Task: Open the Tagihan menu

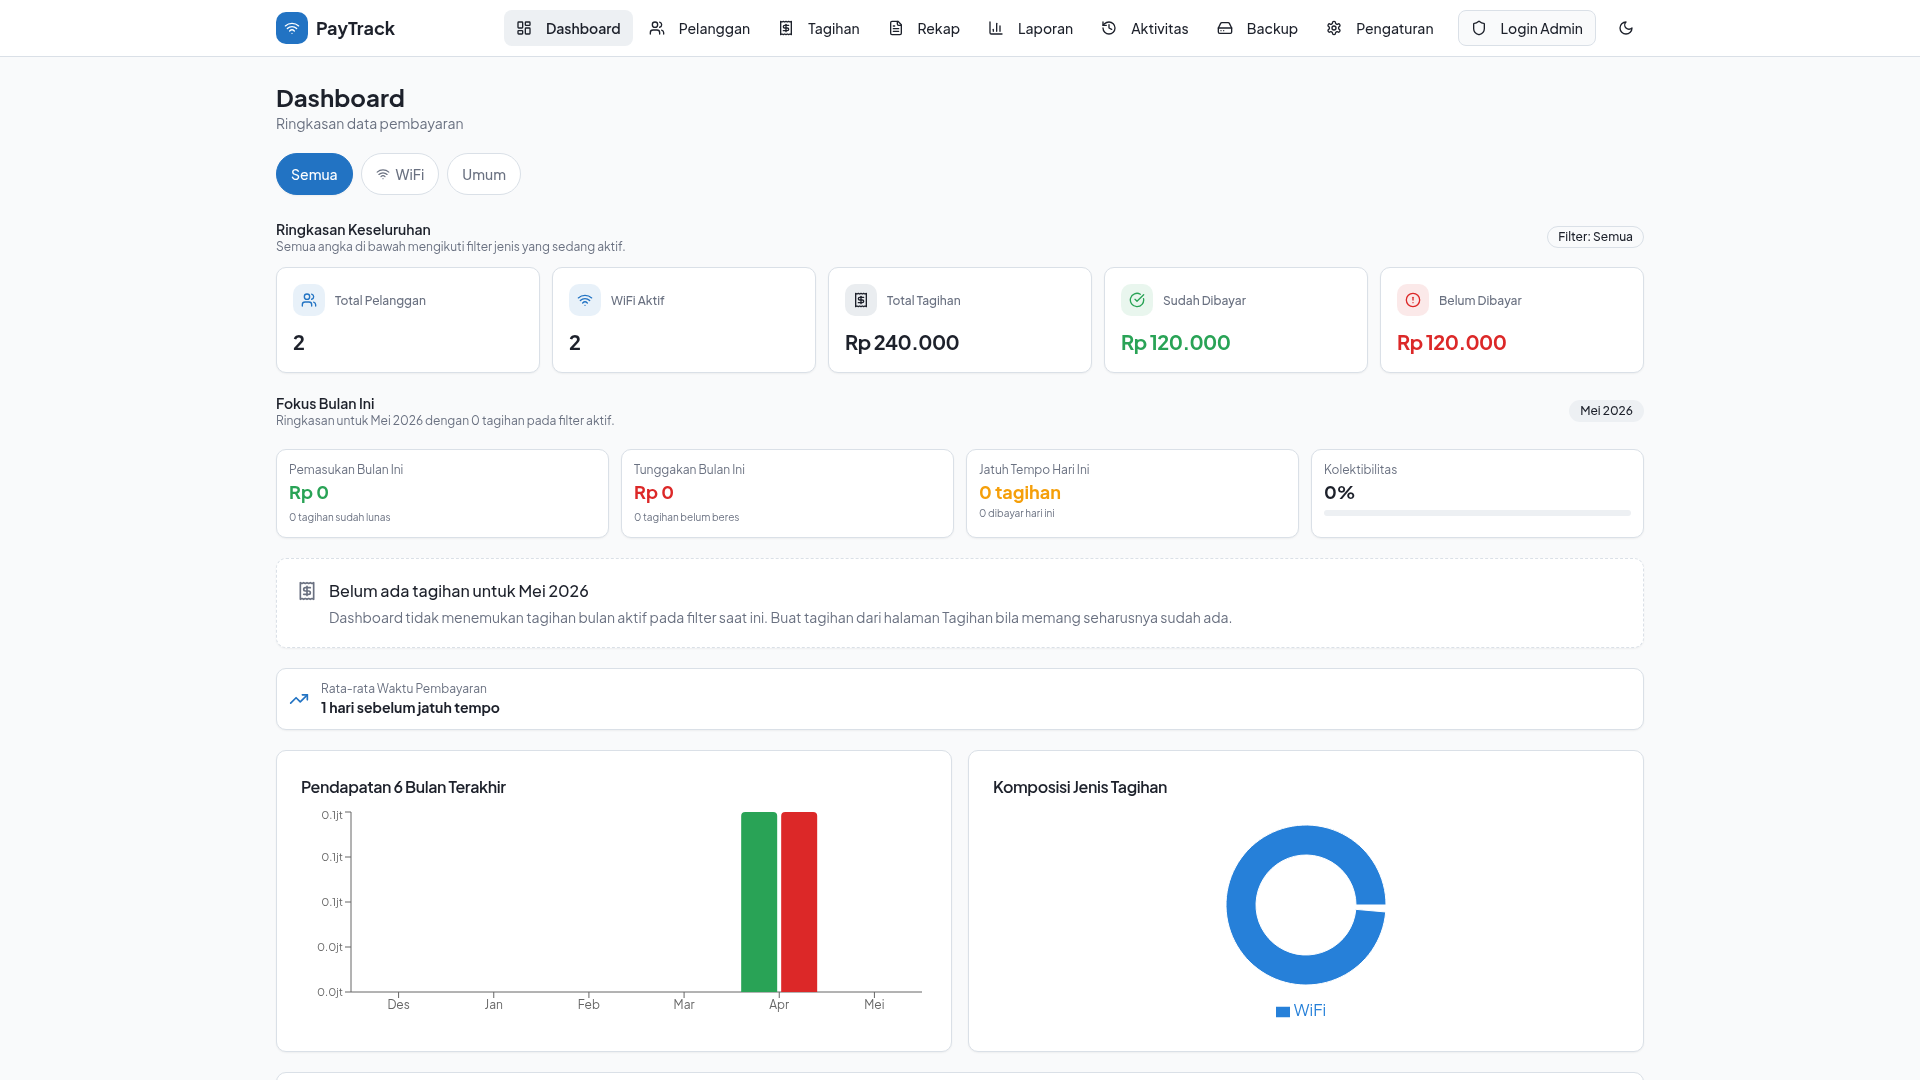Action: click(x=819, y=28)
